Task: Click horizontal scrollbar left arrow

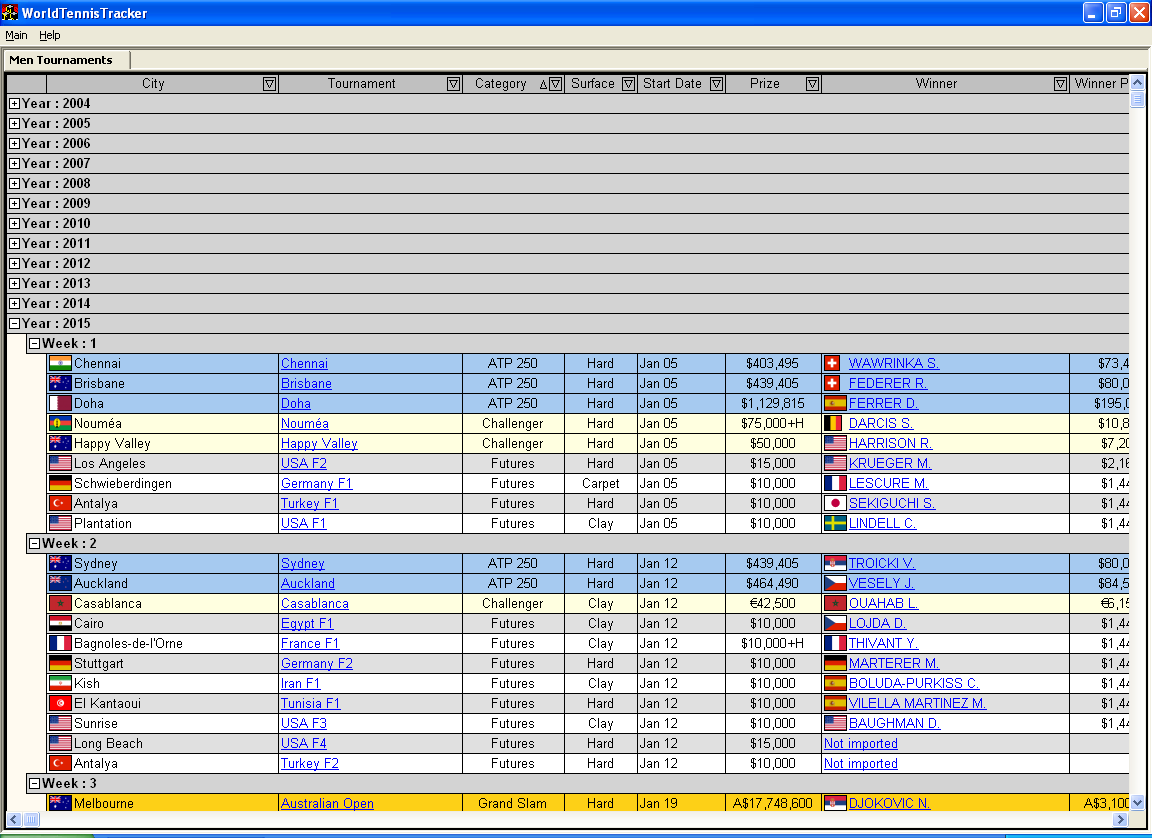Action: tap(14, 820)
